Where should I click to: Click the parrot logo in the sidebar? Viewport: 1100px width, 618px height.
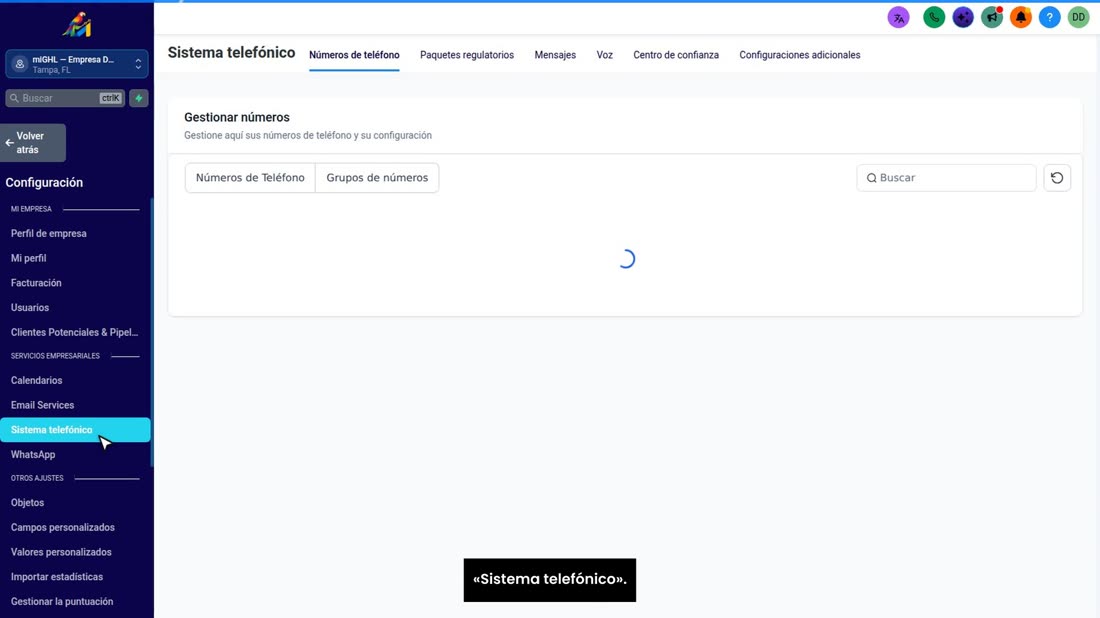click(76, 25)
